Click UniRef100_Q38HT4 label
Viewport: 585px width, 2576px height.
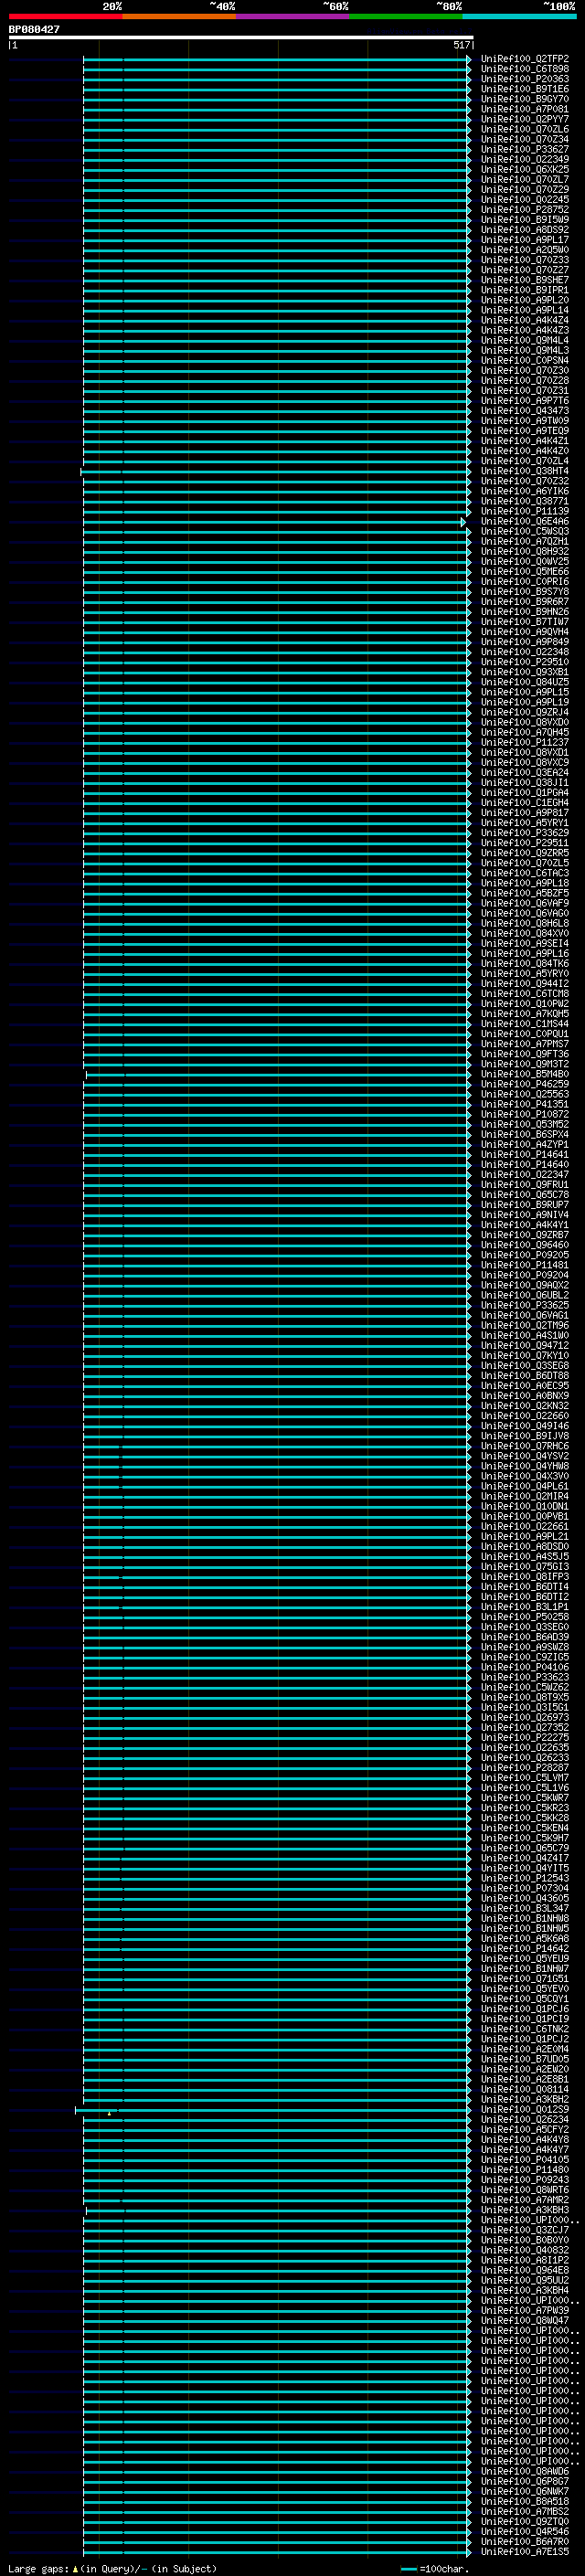pyautogui.click(x=524, y=471)
